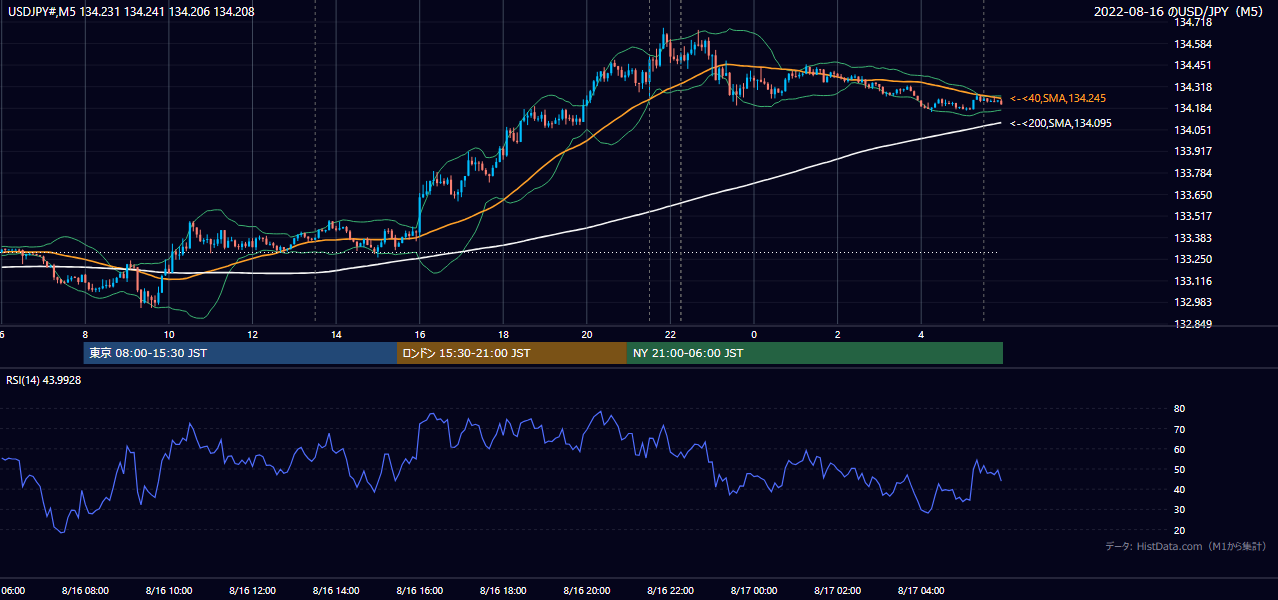
Task: Click RSI axis level 70
Action: click(1179, 429)
